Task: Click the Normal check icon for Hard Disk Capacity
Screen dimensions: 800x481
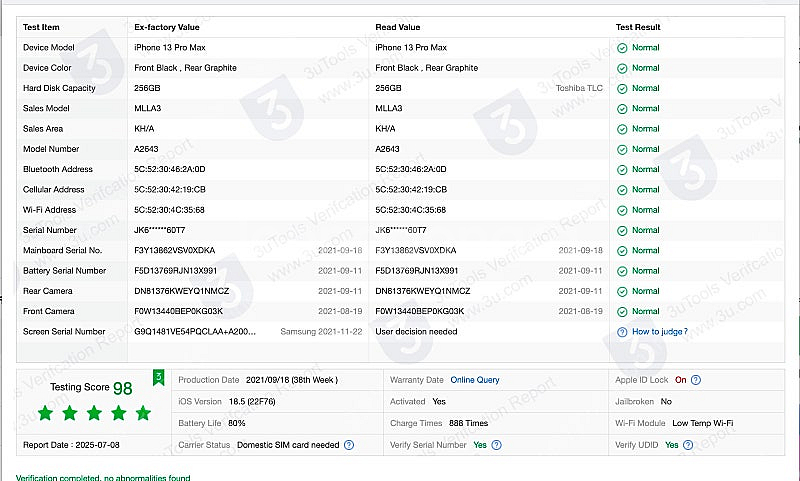Action: pos(622,89)
